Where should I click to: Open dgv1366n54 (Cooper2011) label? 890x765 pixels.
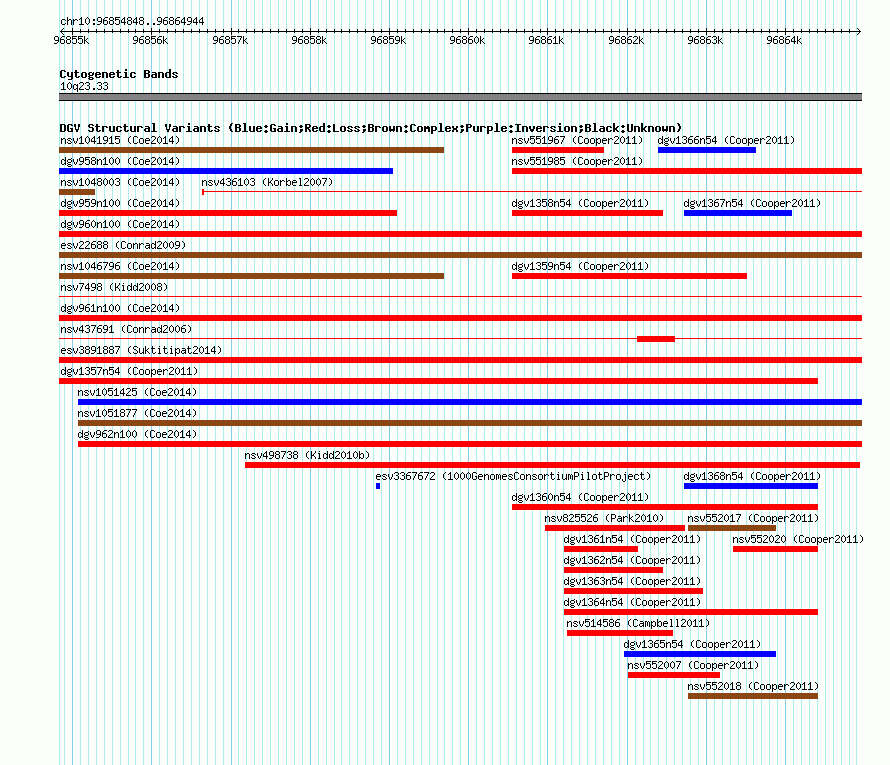click(x=726, y=140)
